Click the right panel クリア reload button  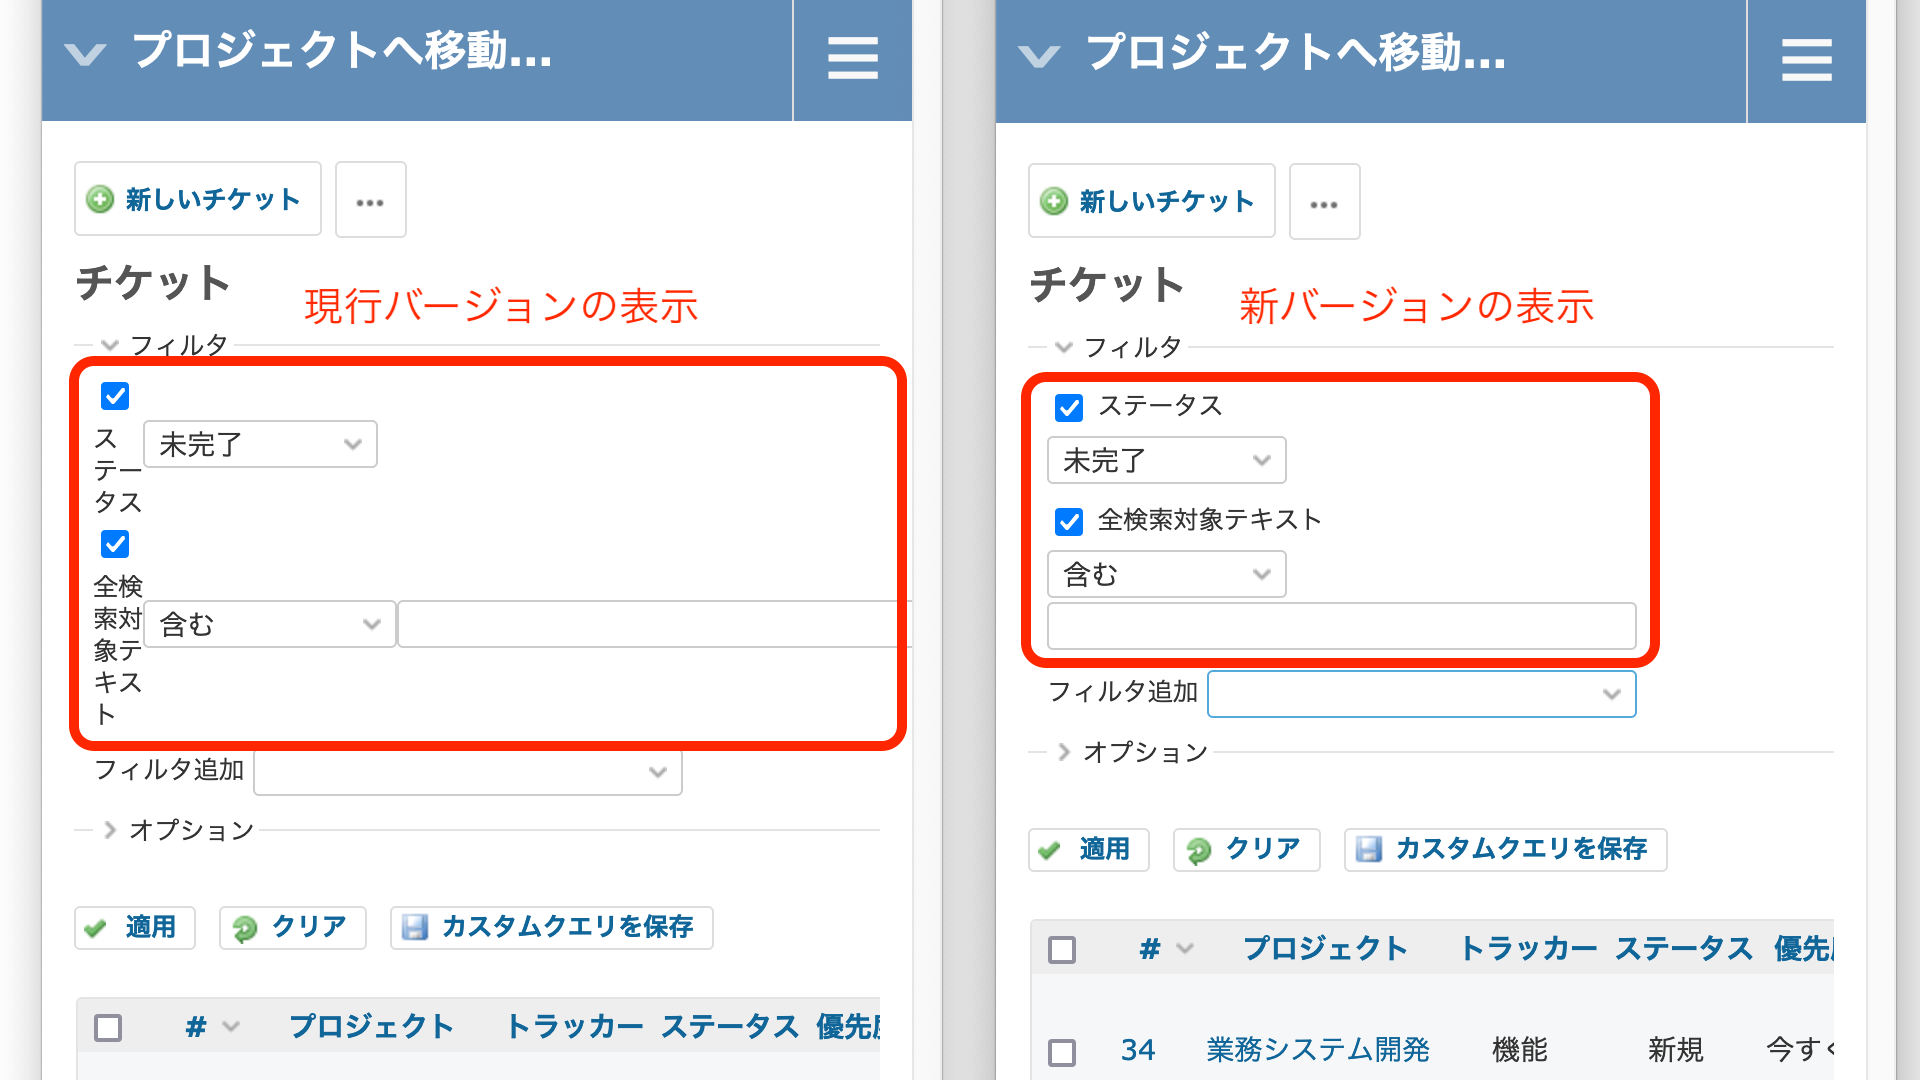click(1246, 849)
